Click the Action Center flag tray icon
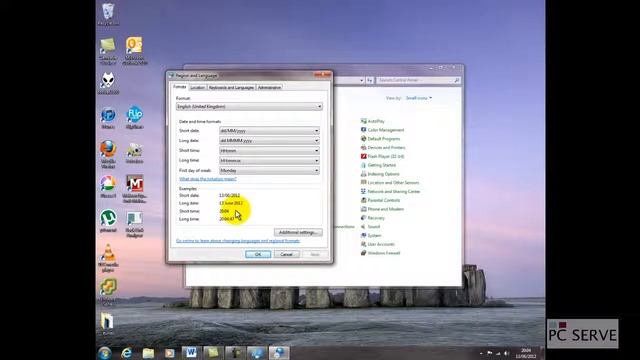This screenshot has height=360, width=640. tap(489, 353)
